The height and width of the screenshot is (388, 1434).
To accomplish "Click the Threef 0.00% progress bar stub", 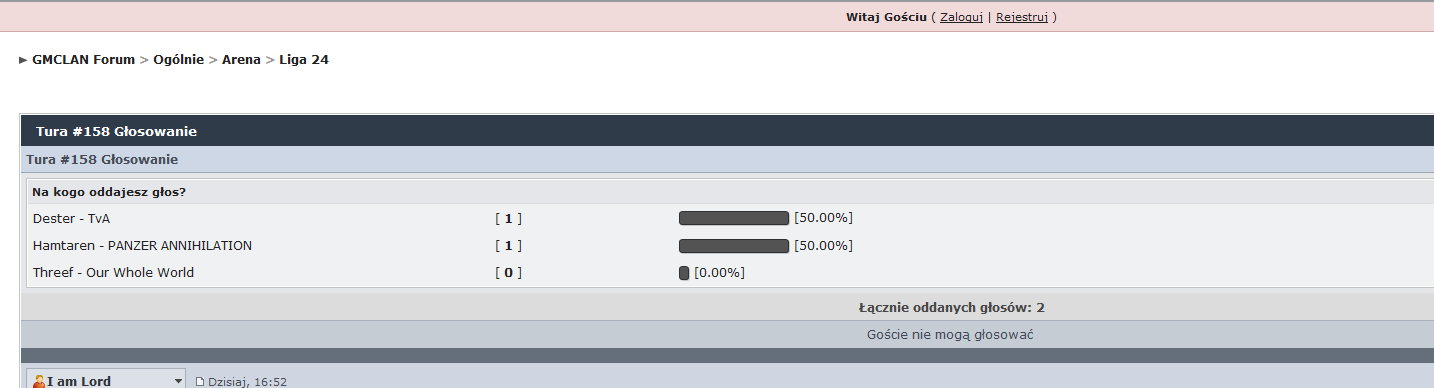I will coord(684,272).
